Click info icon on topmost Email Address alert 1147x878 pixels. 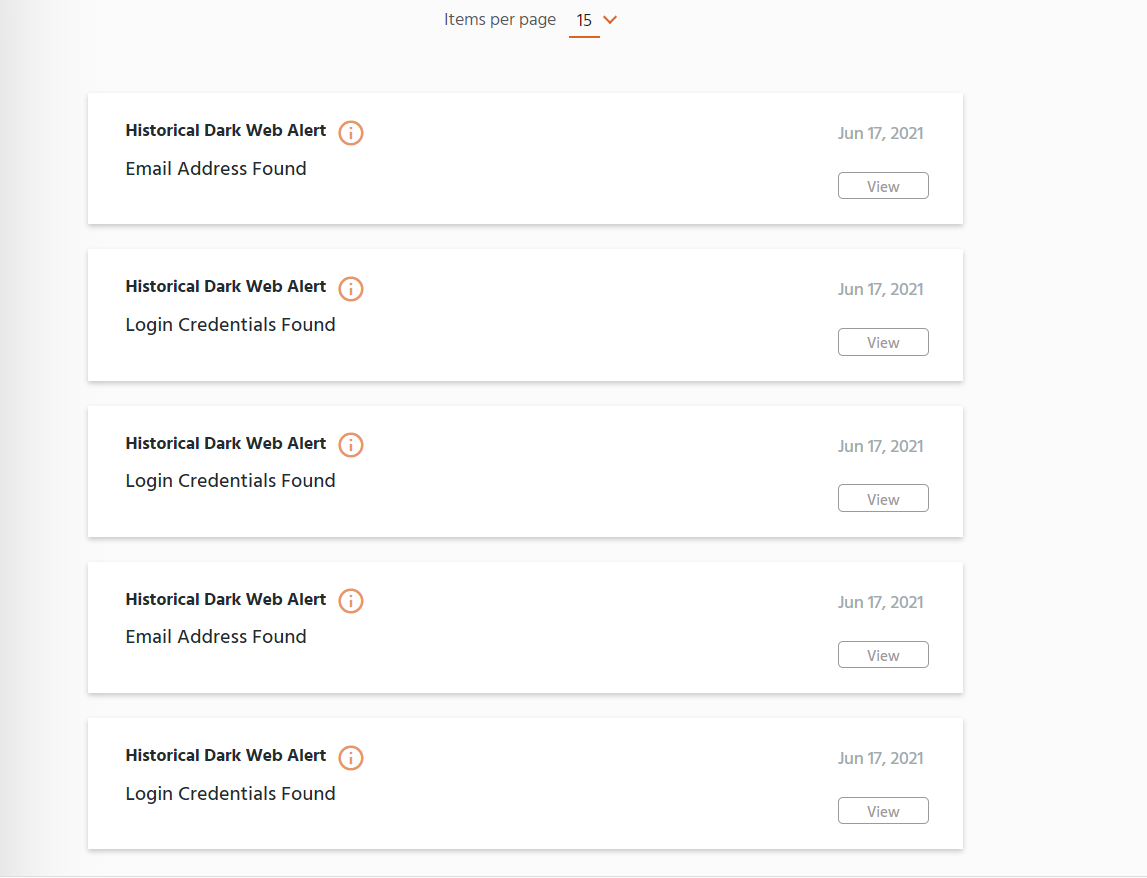click(350, 133)
